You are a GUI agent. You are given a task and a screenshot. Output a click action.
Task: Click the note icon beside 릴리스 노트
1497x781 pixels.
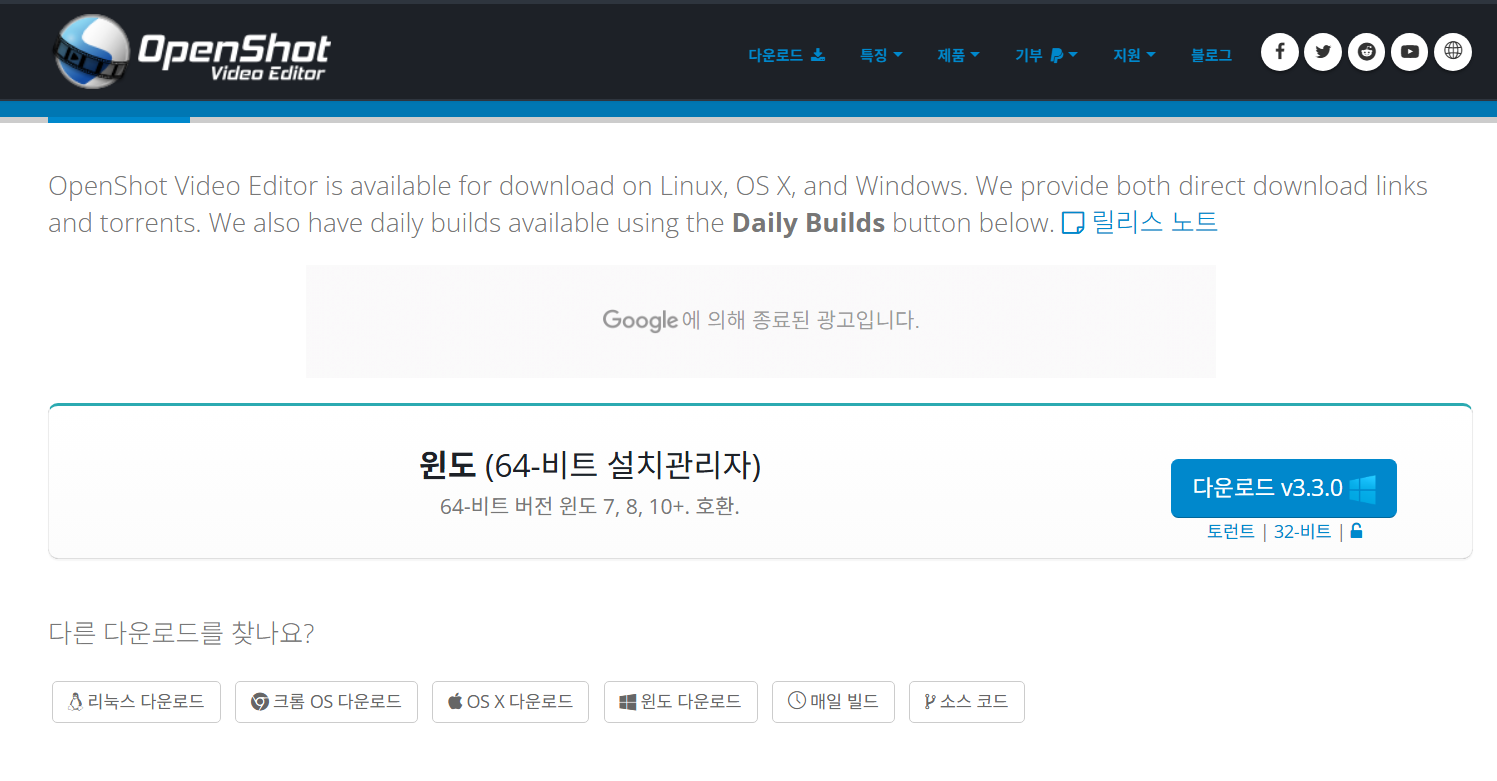click(x=1073, y=223)
